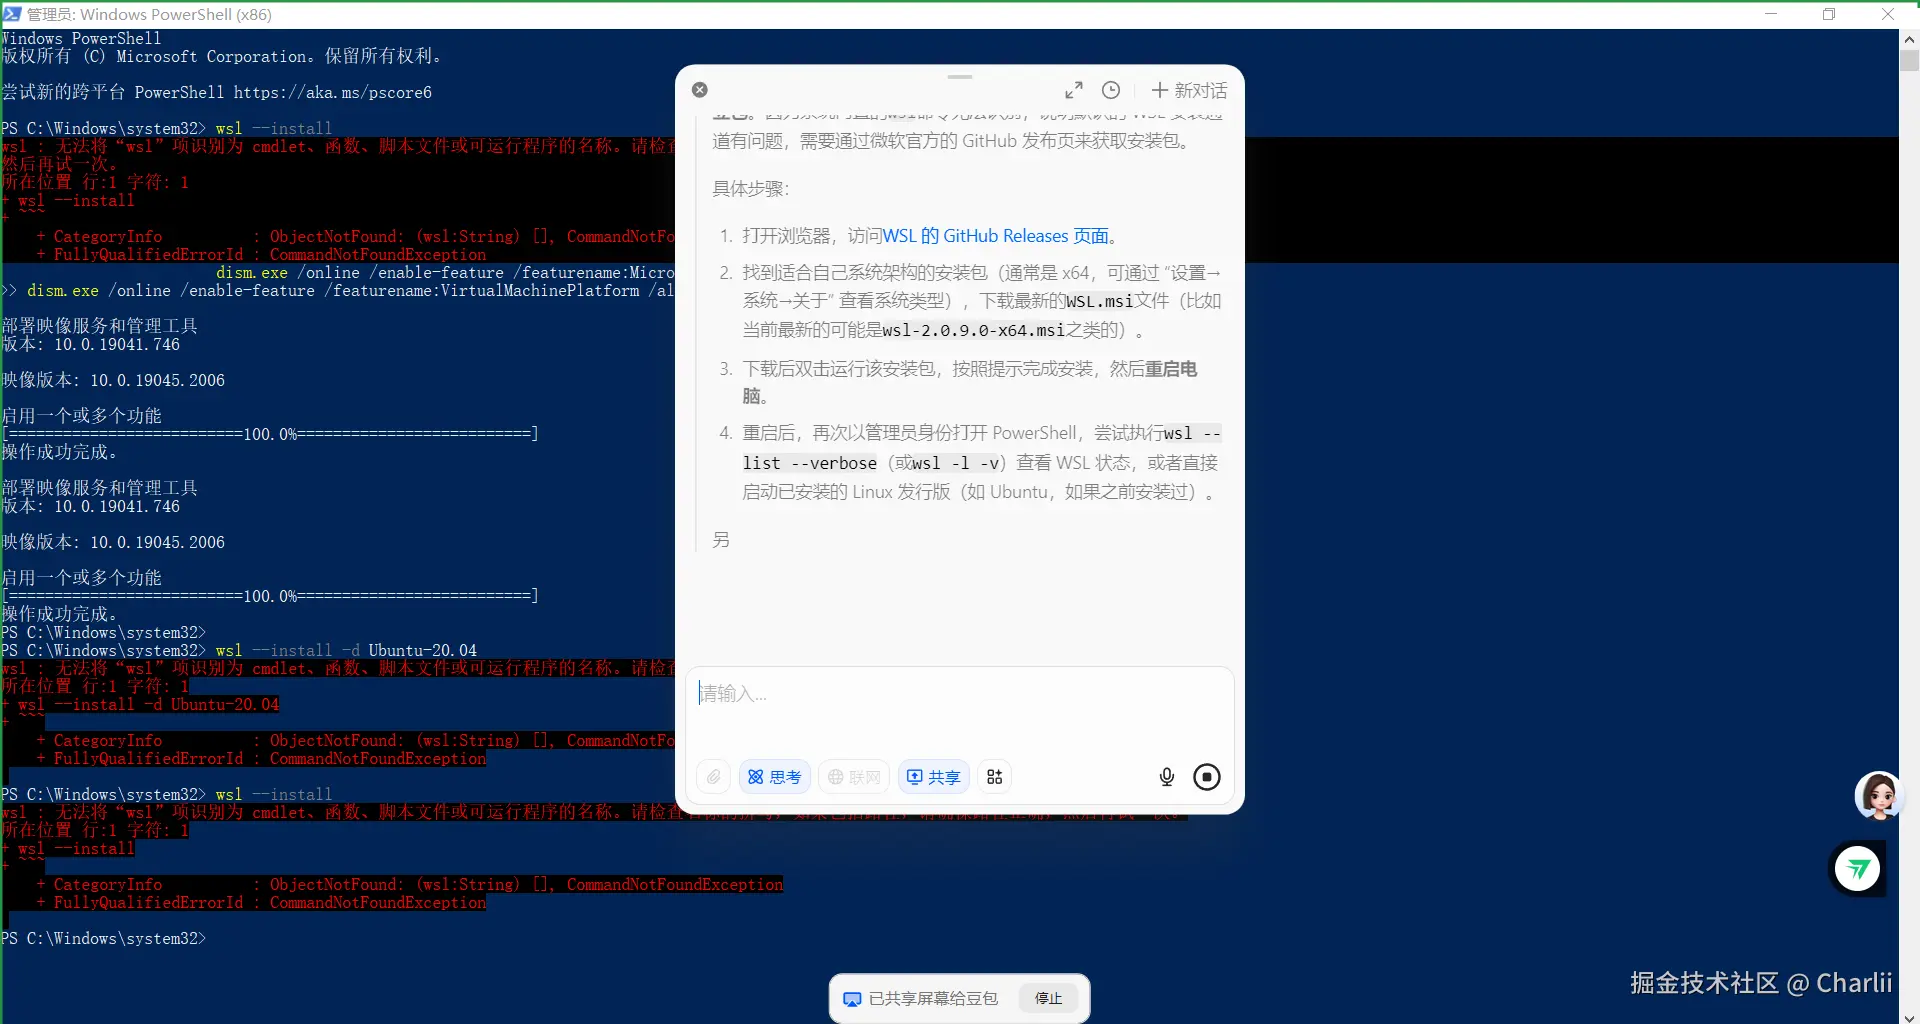1920x1024 pixels.
Task: Click the PowerShell title bar icon
Action: 11,14
